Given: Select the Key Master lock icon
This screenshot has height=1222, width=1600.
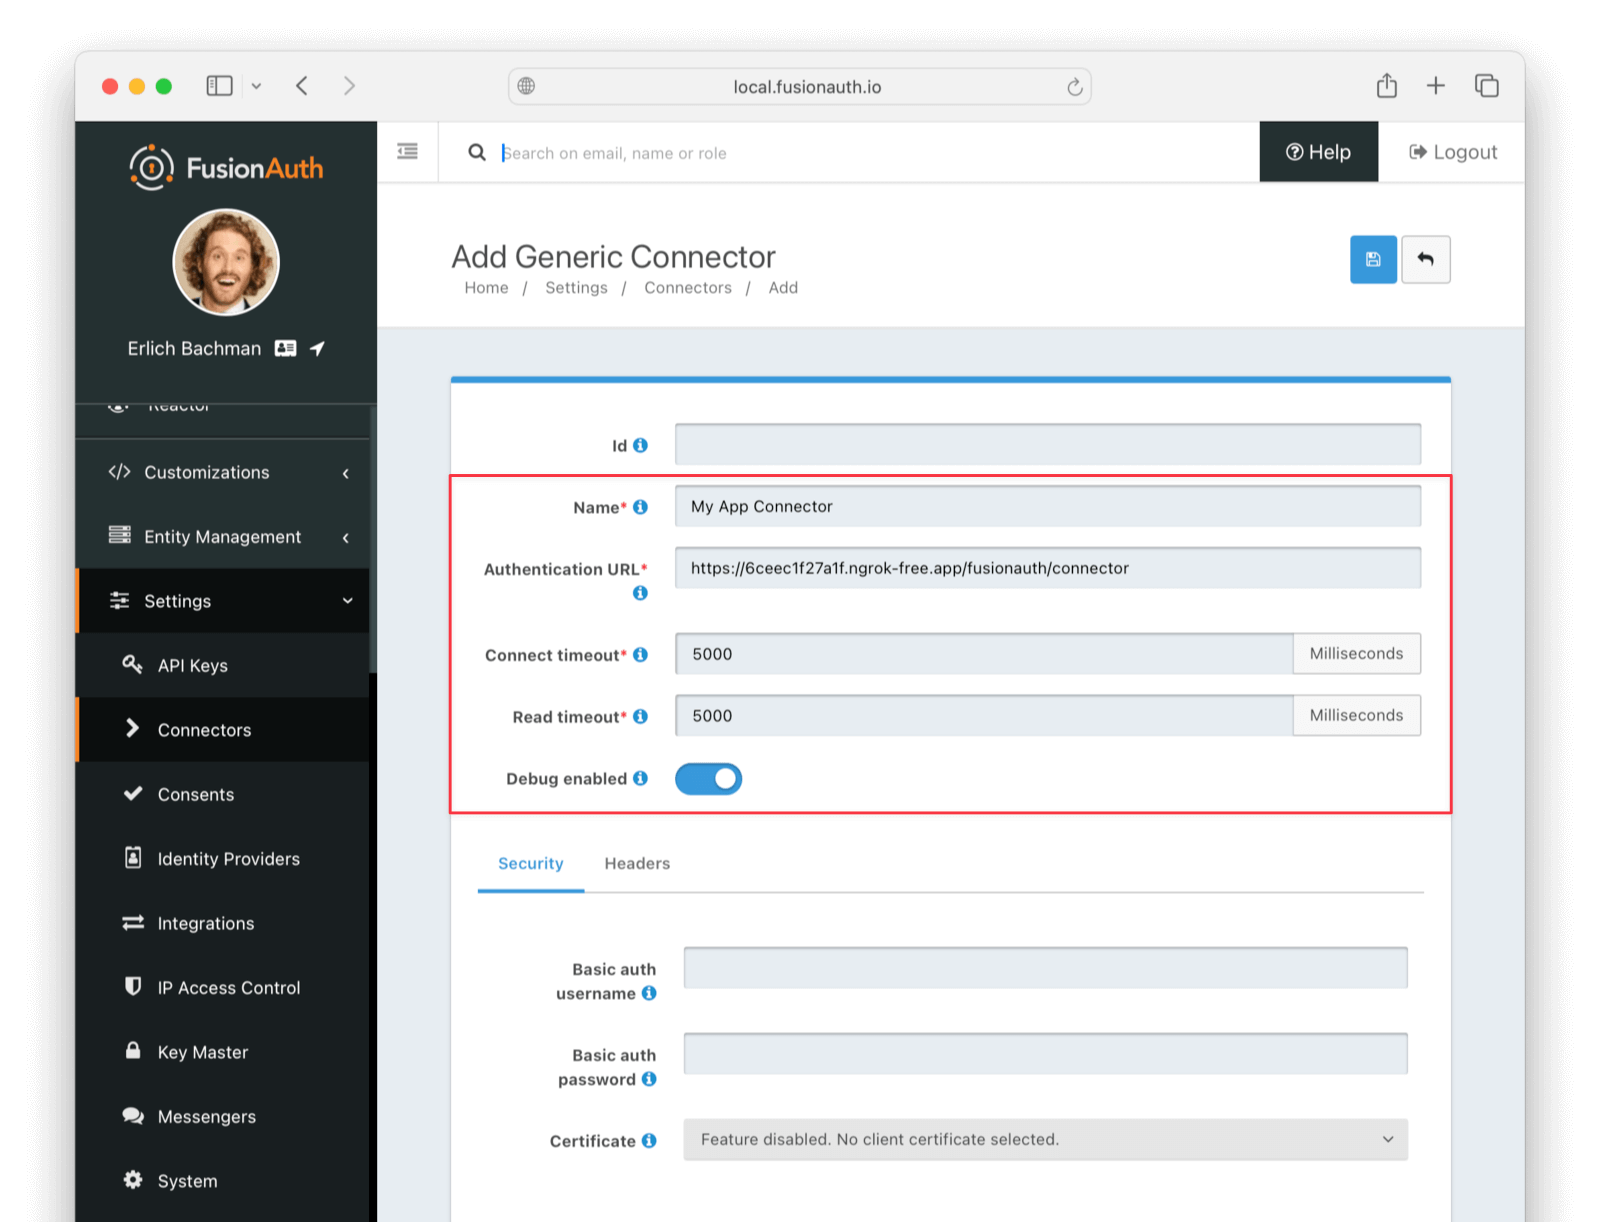Looking at the screenshot, I should pyautogui.click(x=133, y=1051).
